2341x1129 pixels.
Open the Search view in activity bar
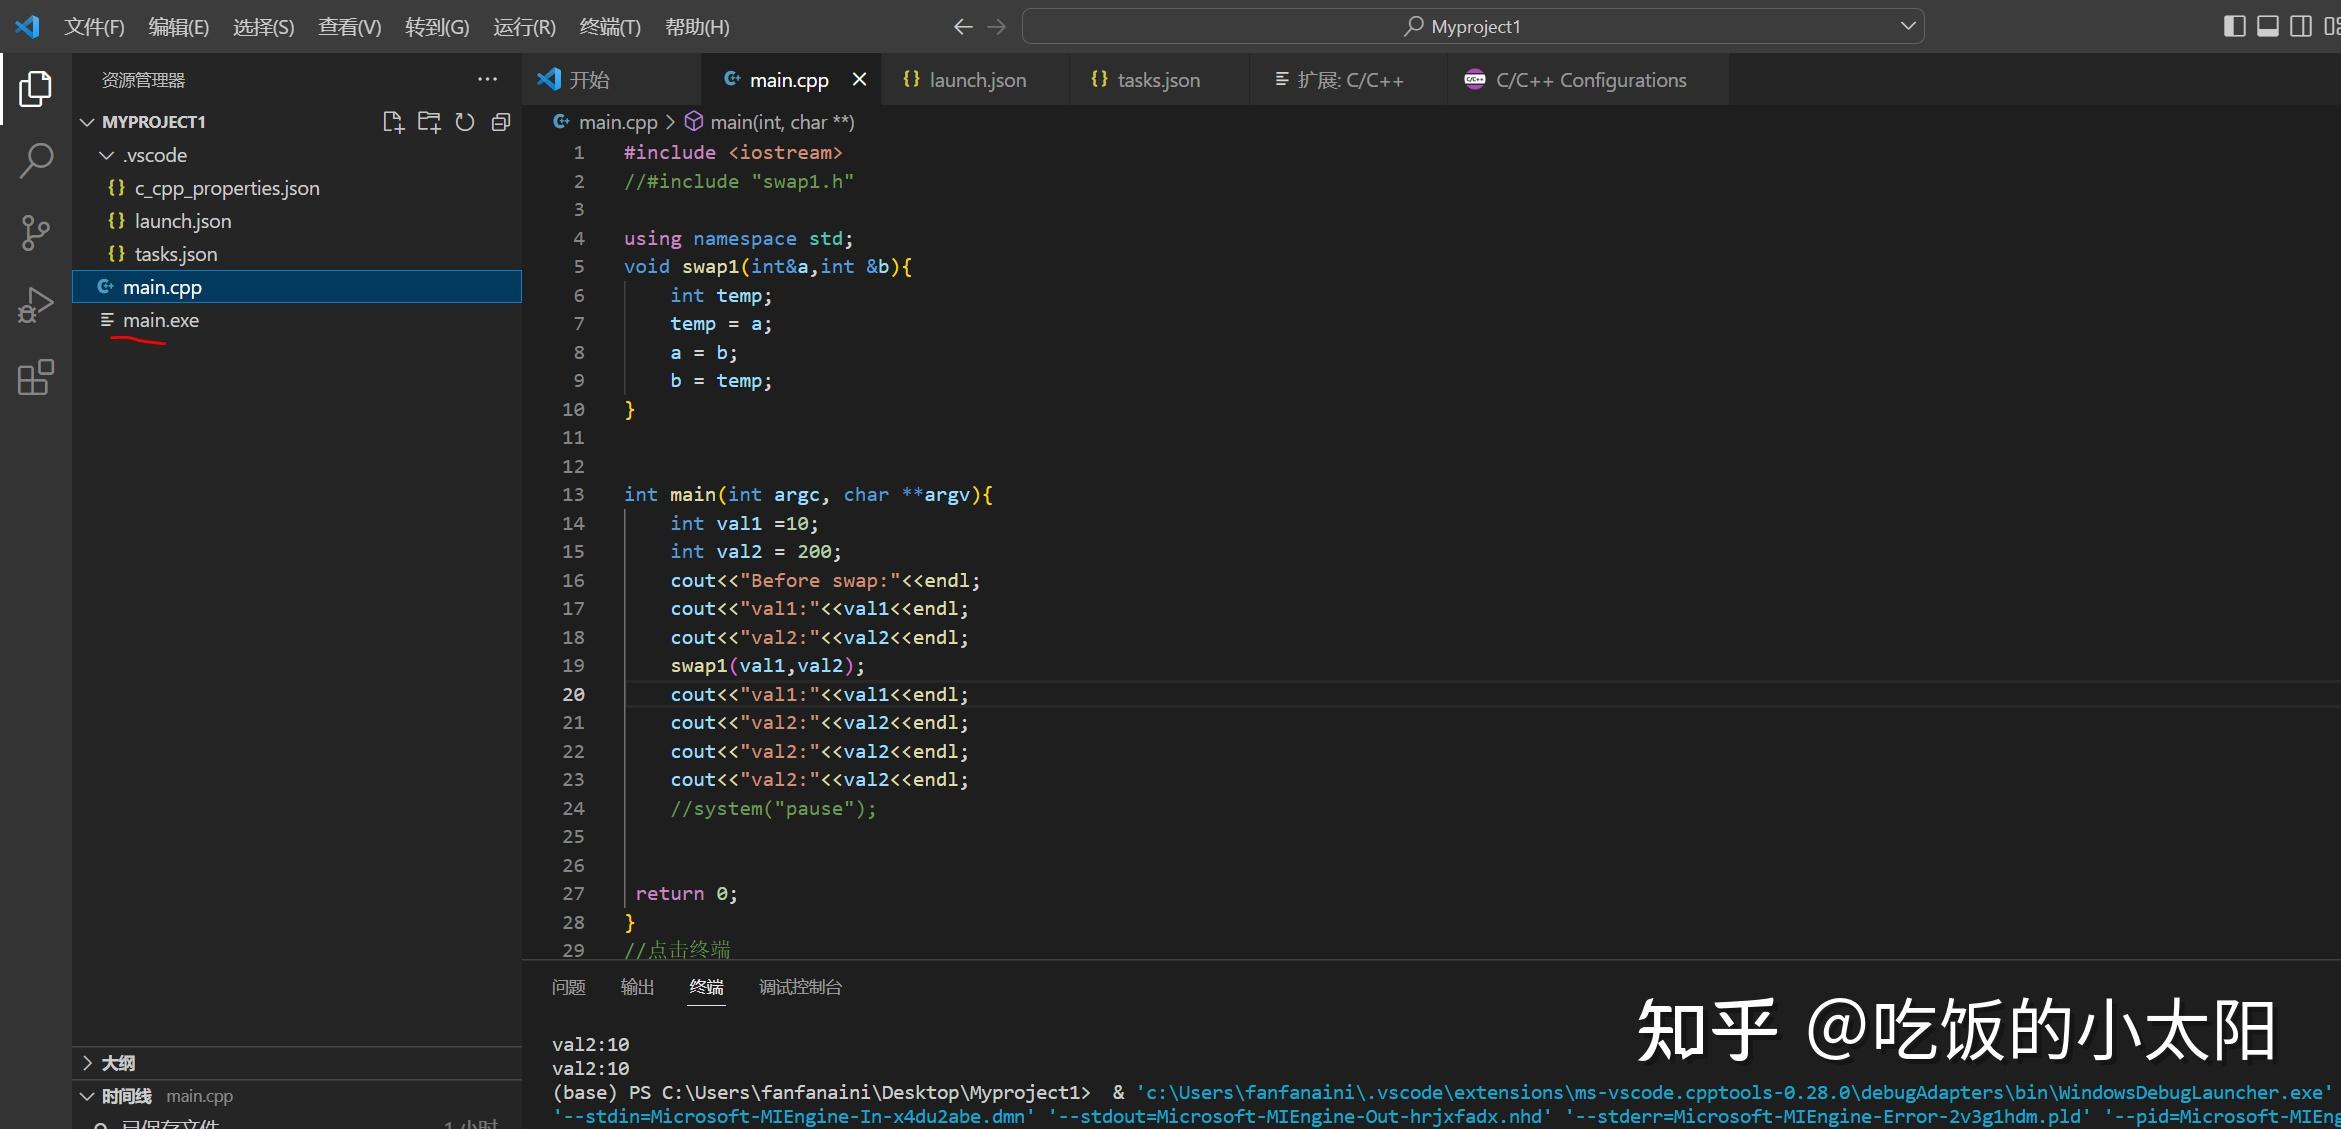click(35, 160)
